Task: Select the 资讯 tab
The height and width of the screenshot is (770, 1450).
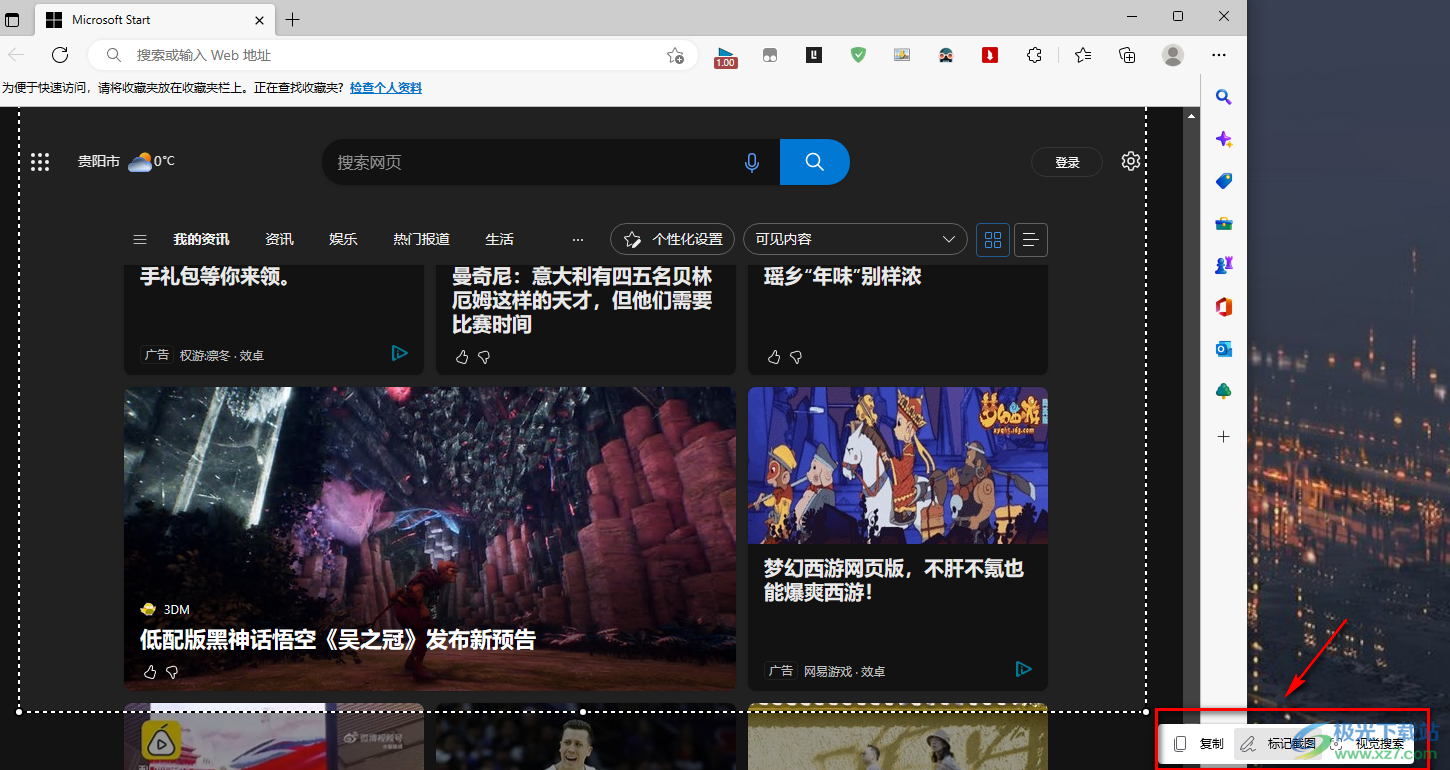Action: (279, 239)
